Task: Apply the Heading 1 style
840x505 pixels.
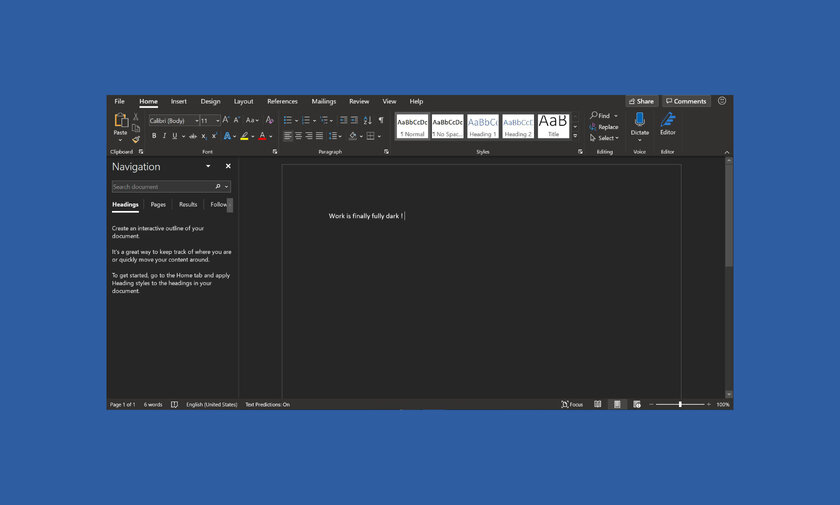Action: (483, 126)
